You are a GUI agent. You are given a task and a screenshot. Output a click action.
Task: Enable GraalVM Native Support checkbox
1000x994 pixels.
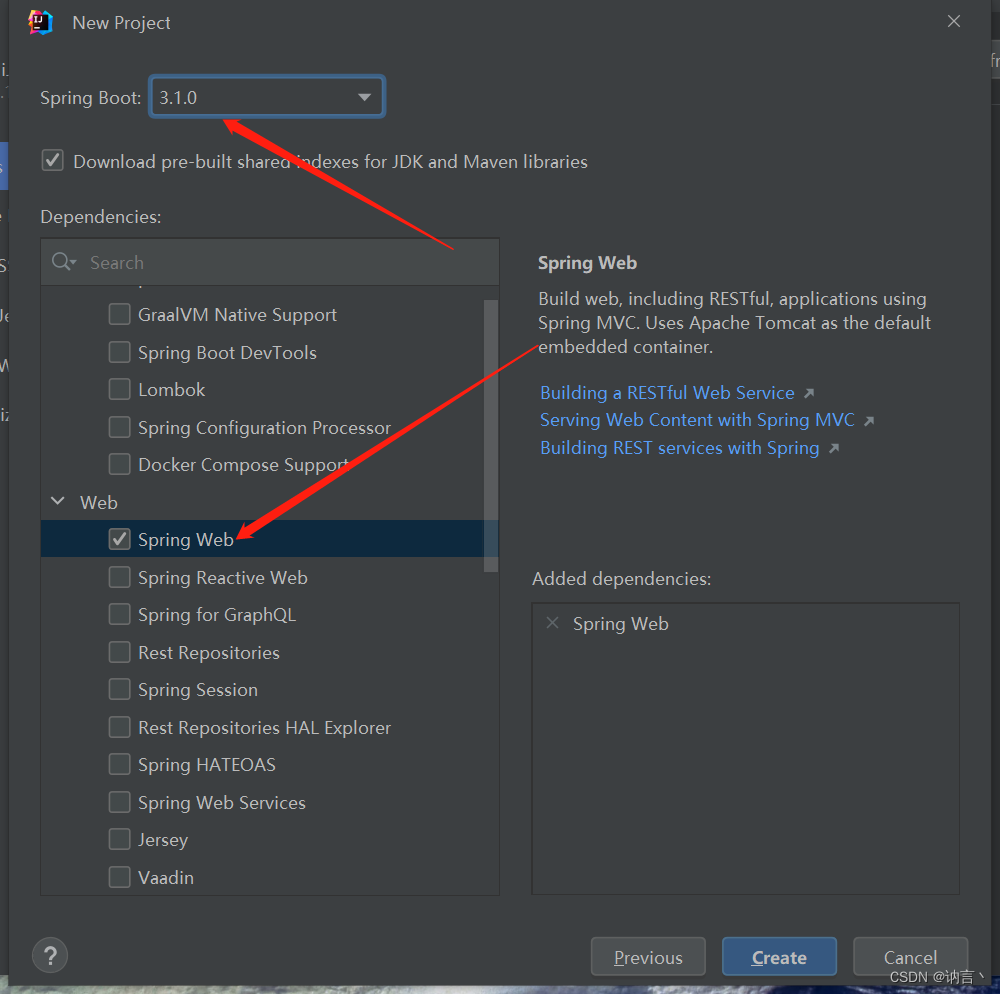pos(119,314)
